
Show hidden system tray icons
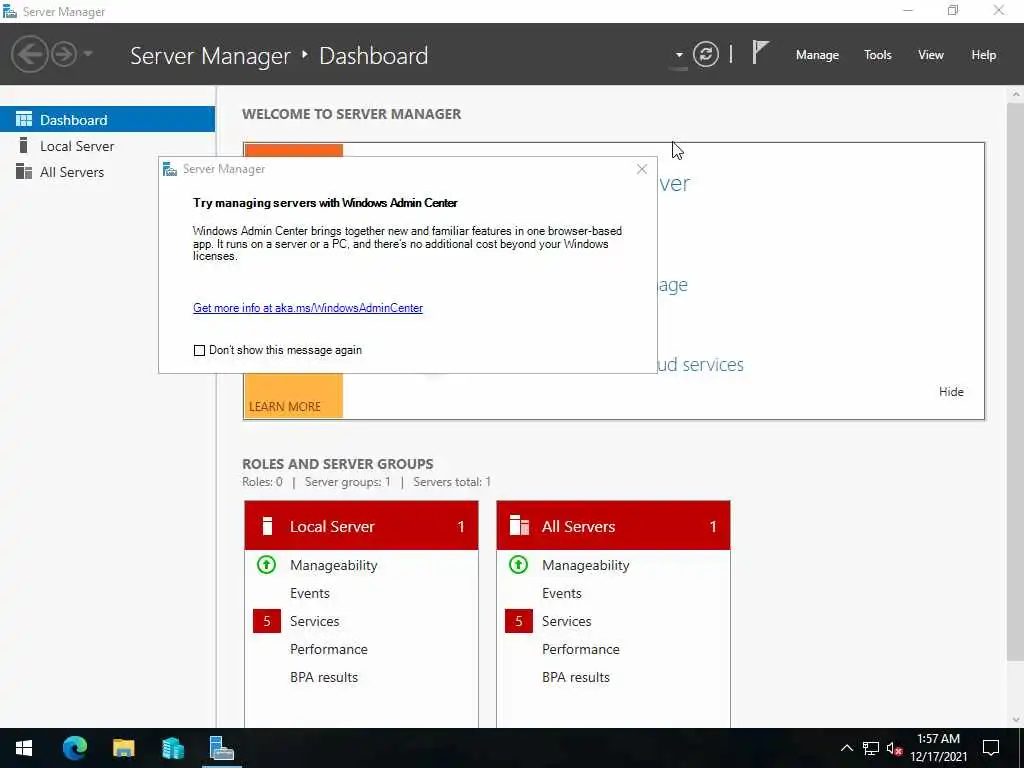pos(846,748)
